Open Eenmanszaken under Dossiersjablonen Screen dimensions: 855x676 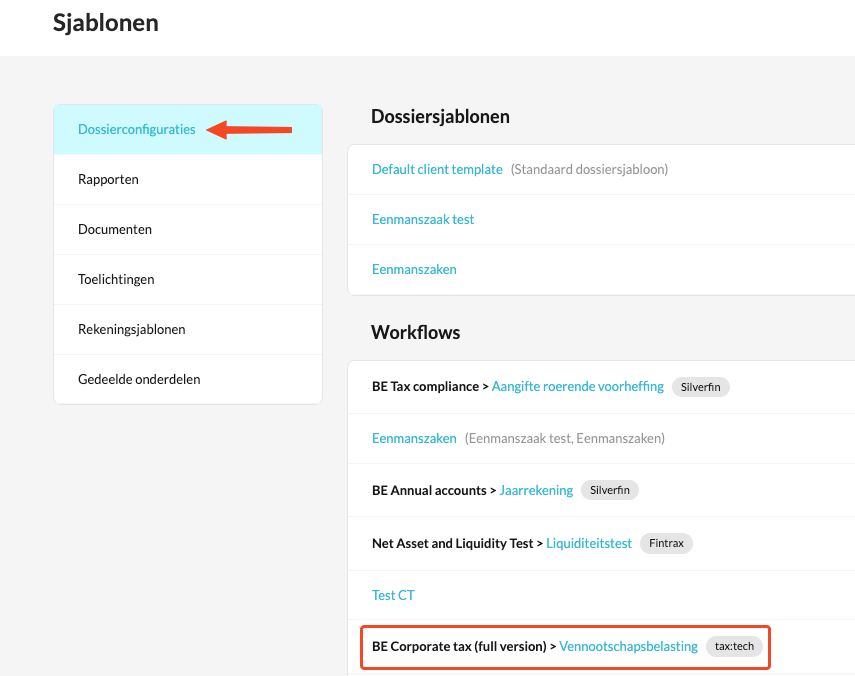(414, 269)
